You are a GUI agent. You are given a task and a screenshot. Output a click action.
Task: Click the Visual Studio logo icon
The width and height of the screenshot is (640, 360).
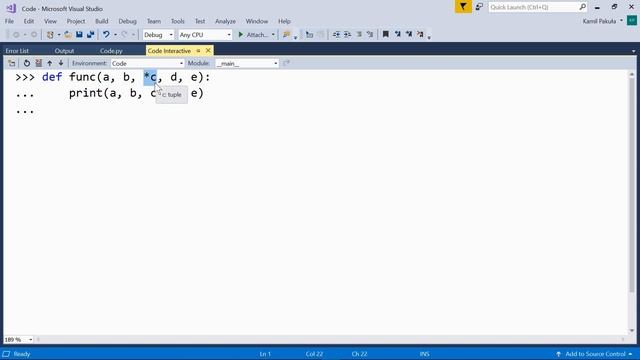point(11,8)
